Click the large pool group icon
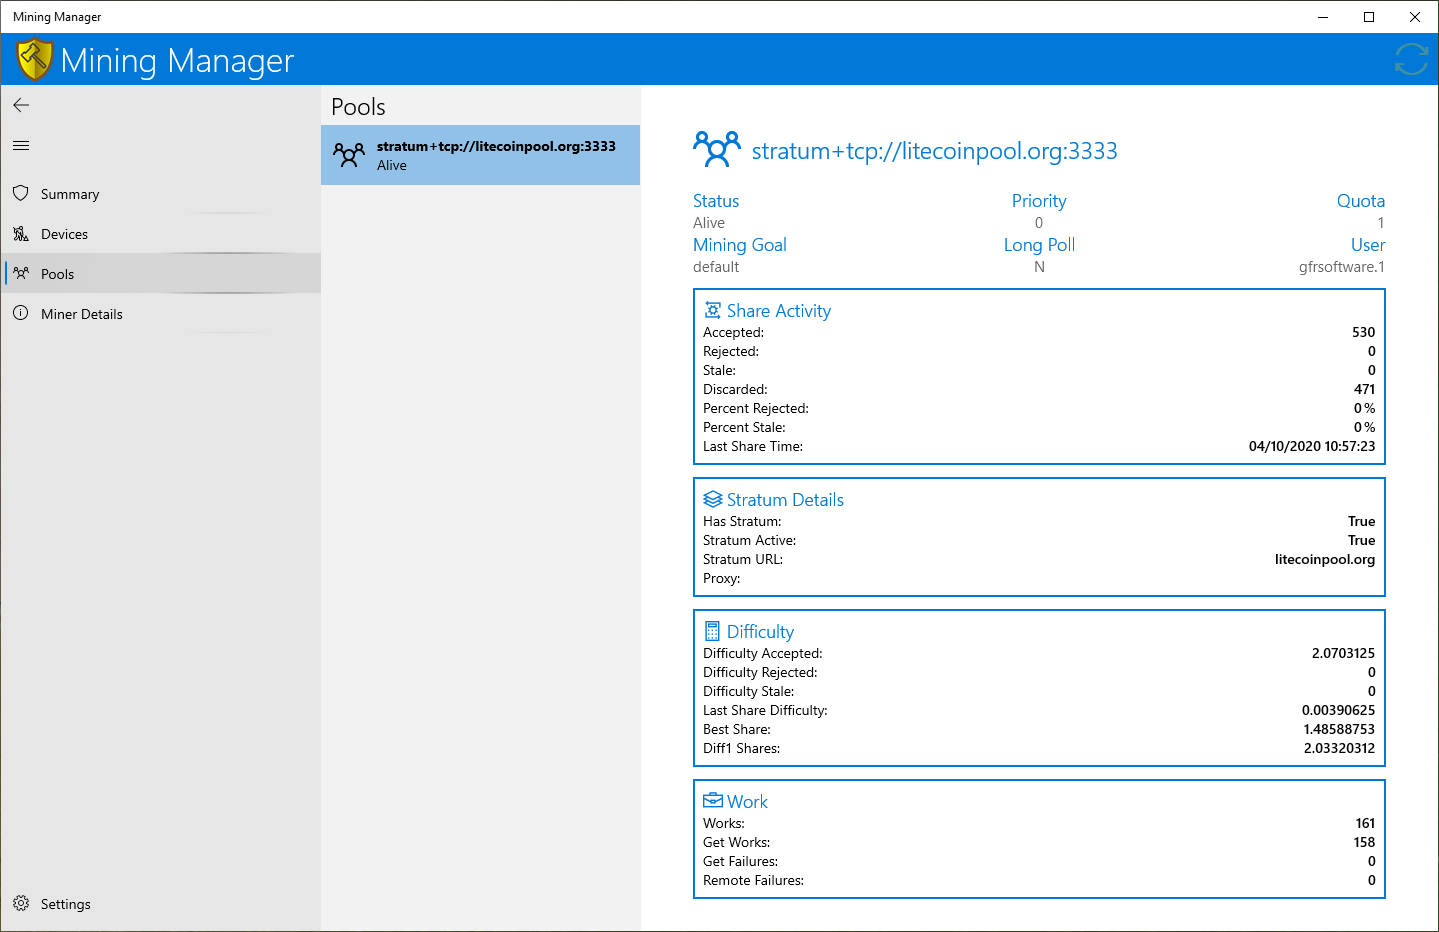 coord(717,149)
